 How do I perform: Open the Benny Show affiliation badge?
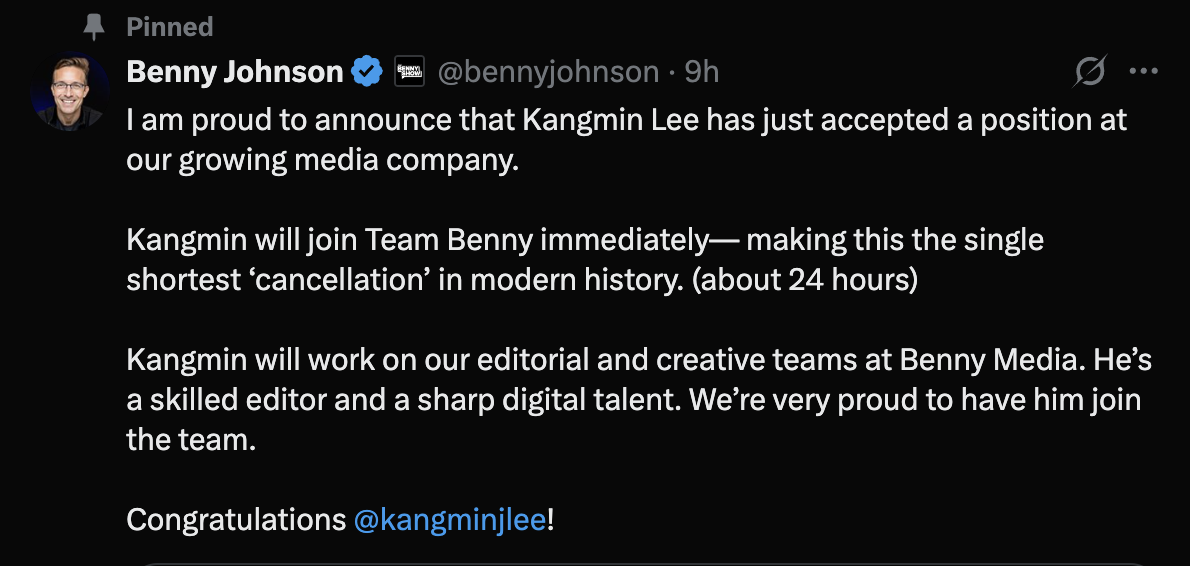point(410,72)
